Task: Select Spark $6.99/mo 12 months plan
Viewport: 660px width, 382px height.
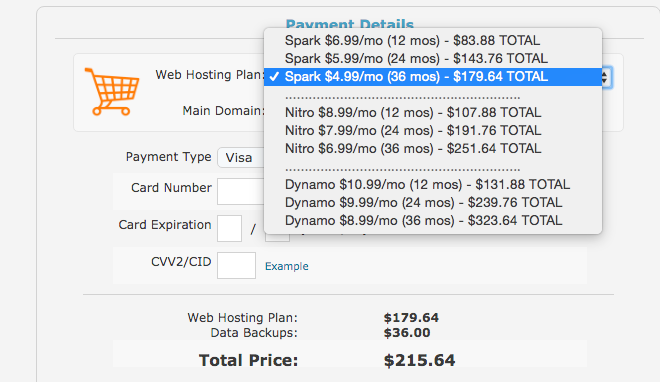Action: 433,40
